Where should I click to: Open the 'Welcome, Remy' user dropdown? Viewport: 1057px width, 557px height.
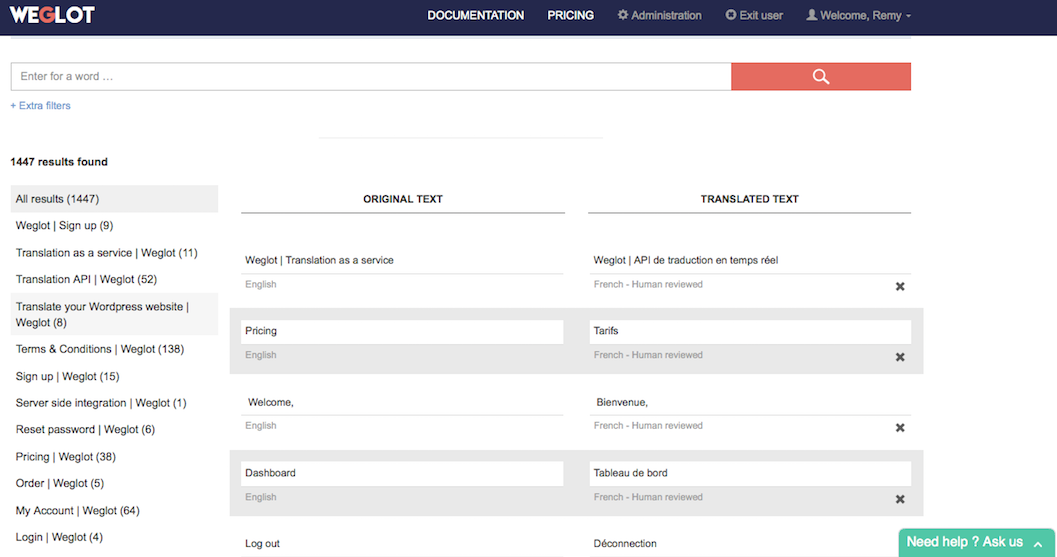[858, 15]
